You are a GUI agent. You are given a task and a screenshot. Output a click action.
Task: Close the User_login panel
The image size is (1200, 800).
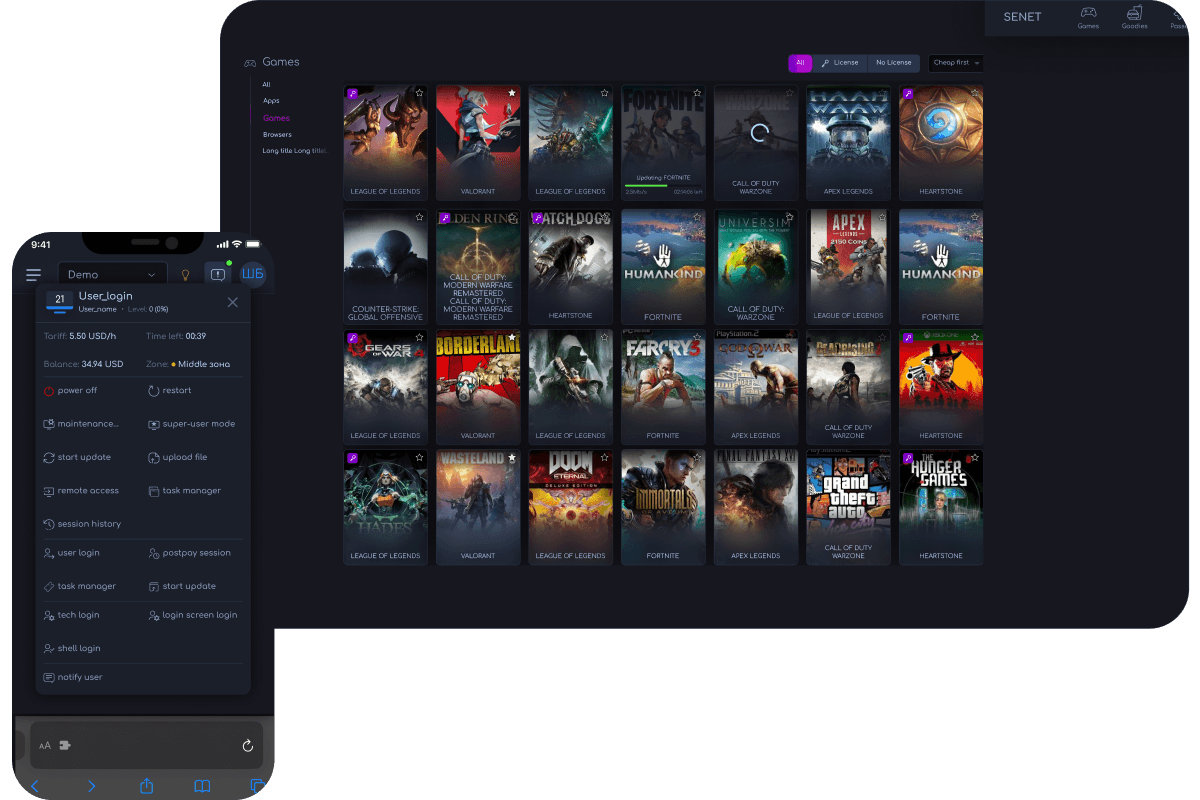(233, 302)
